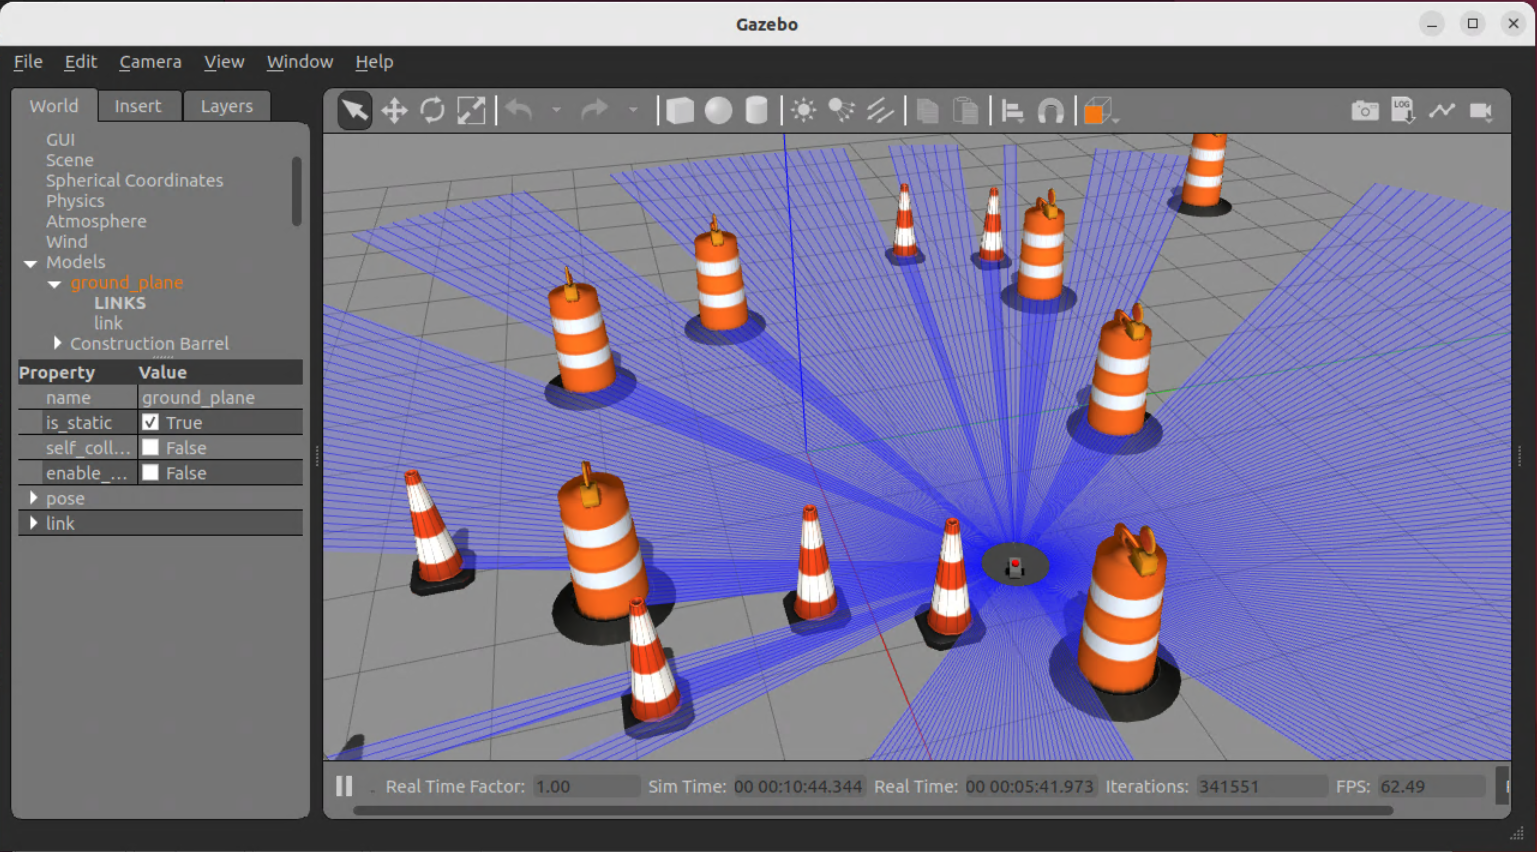This screenshot has height=852, width=1537.
Task: Click the Property column header
Action: pyautogui.click(x=57, y=372)
